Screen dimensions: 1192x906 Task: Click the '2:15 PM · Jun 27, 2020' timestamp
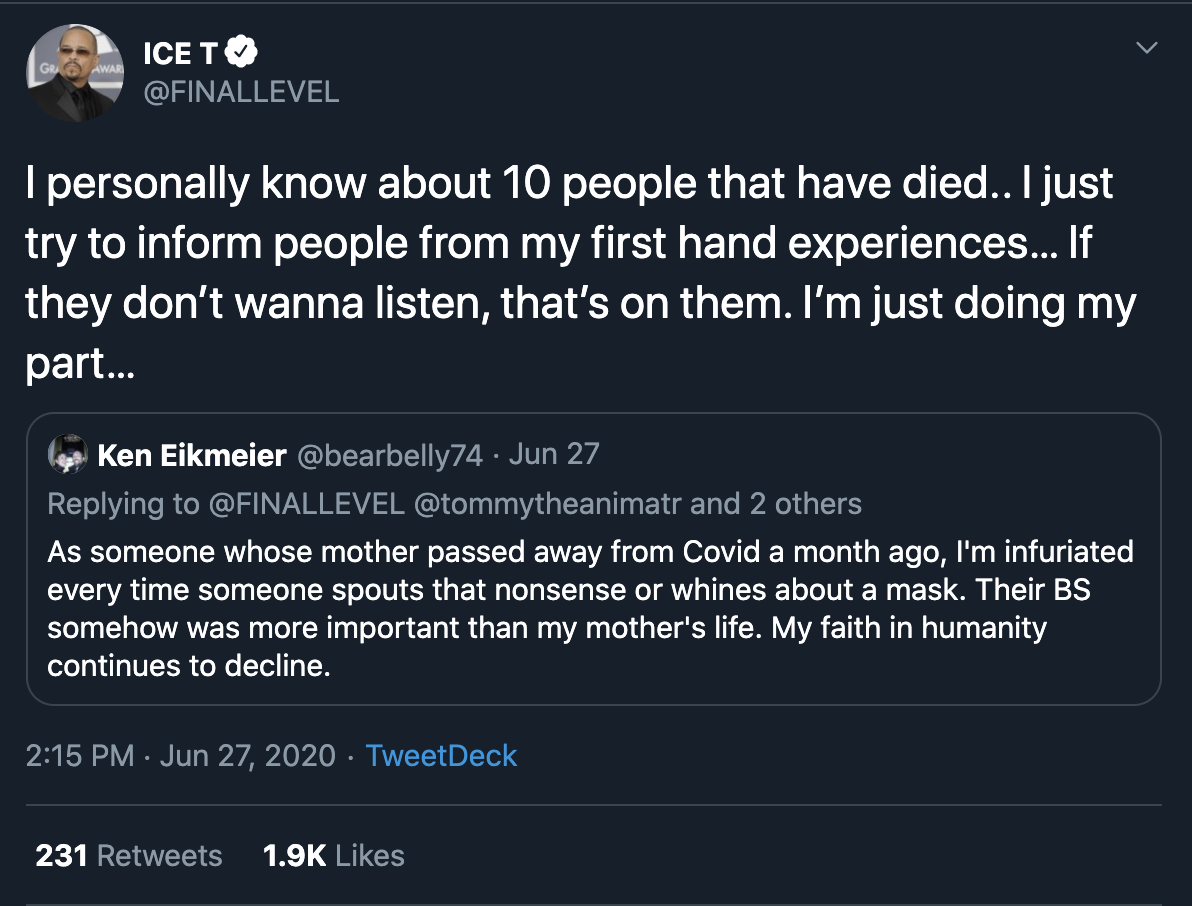(x=180, y=755)
